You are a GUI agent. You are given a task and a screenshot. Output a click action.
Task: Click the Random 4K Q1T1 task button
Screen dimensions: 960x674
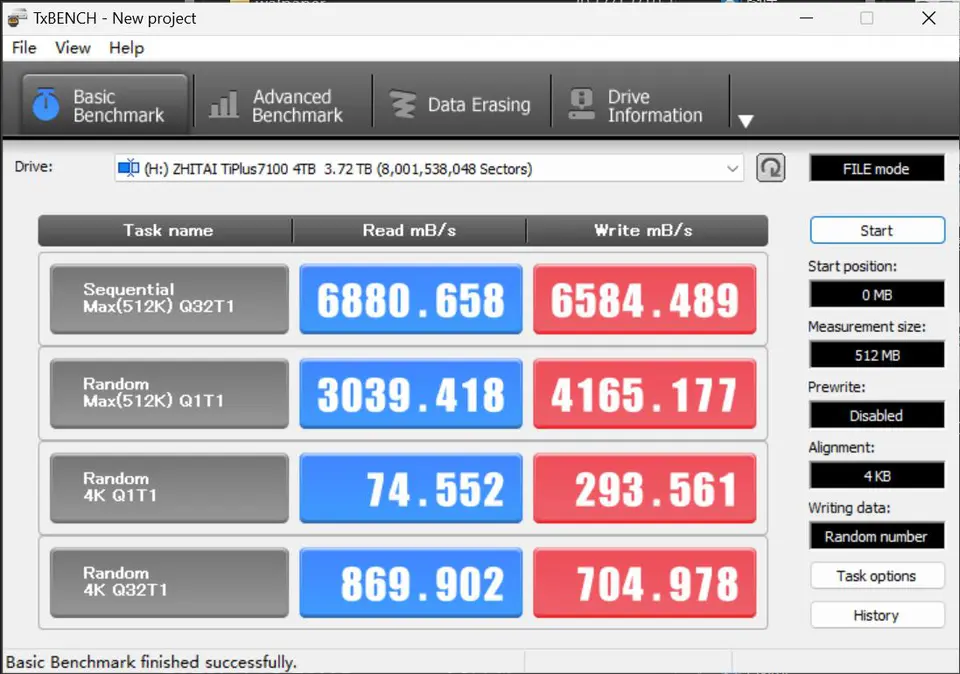[169, 488]
